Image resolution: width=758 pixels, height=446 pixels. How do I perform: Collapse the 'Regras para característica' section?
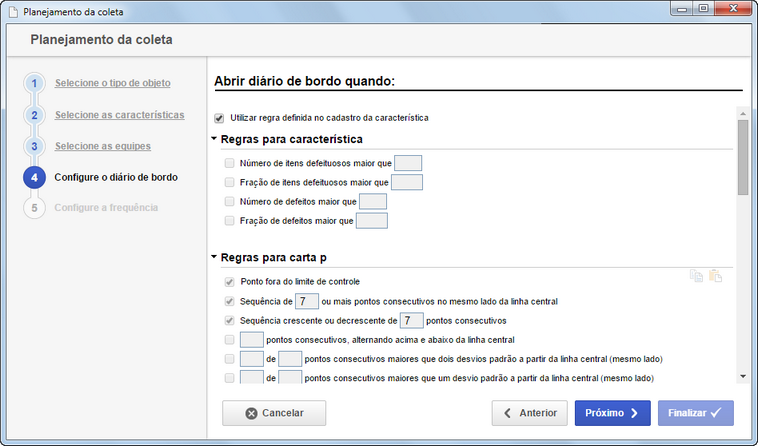(x=214, y=139)
